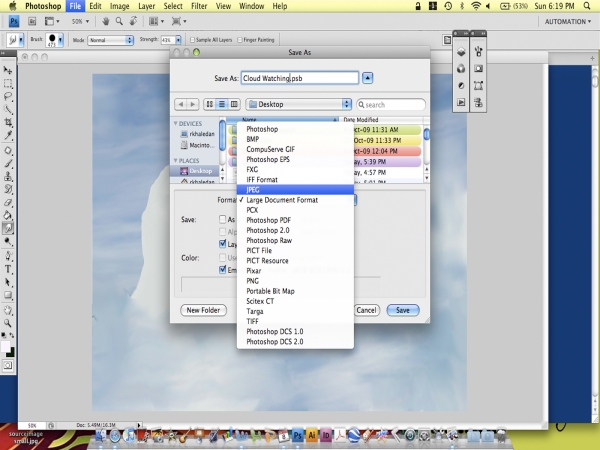This screenshot has height=450, width=600.
Task: Open Spotlight search in menu bar
Action: tap(586, 6)
